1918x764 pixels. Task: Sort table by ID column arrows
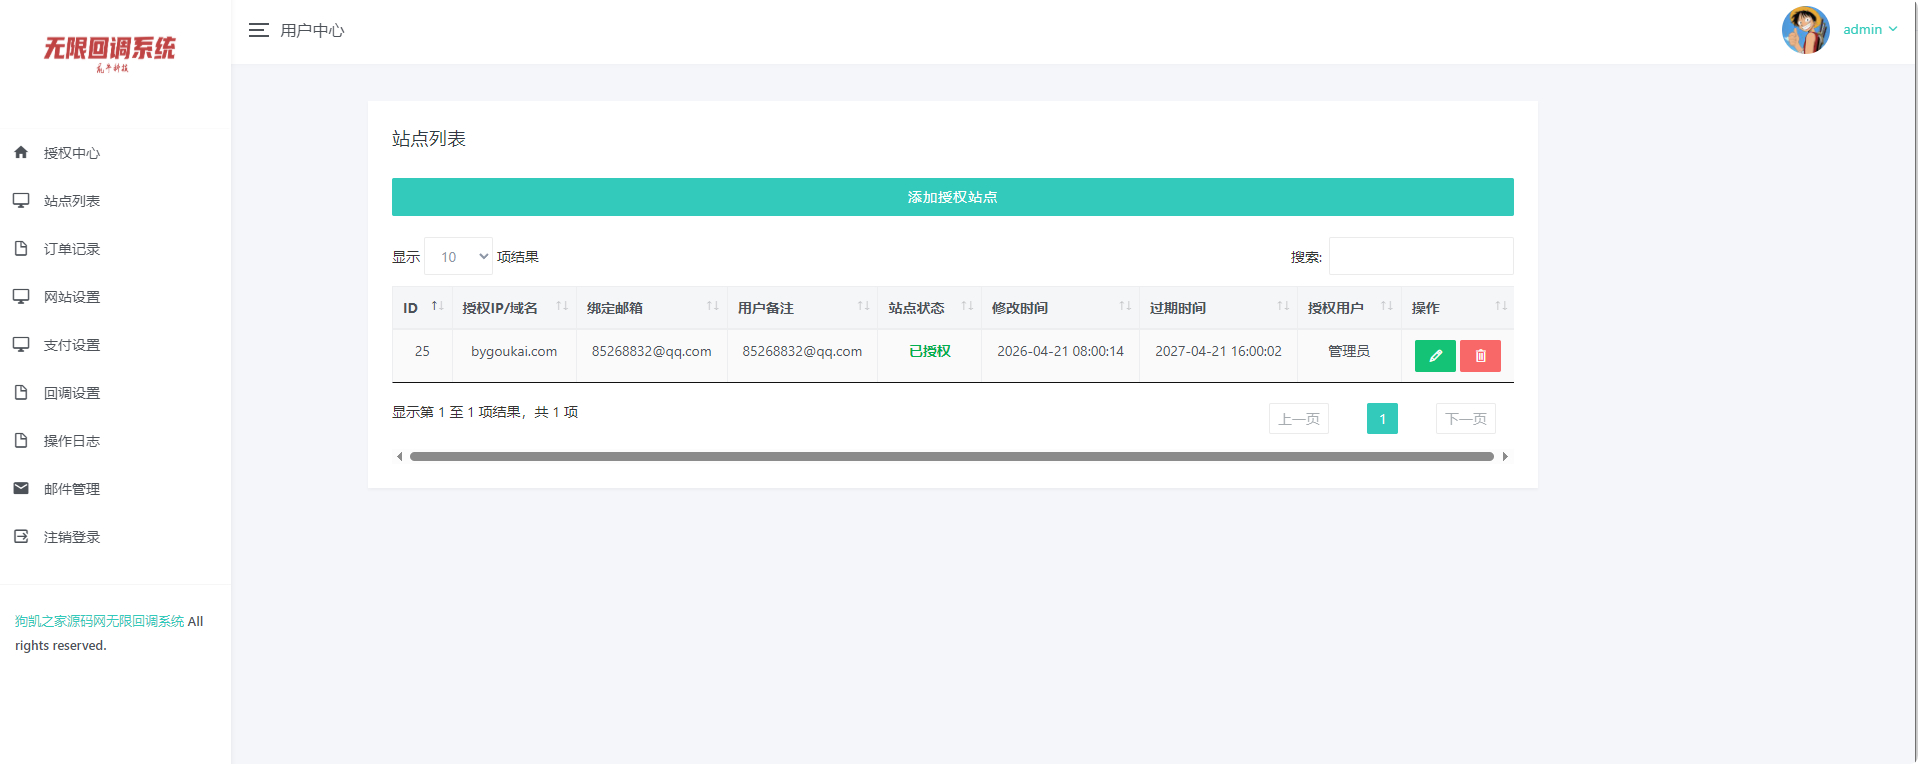tap(437, 306)
